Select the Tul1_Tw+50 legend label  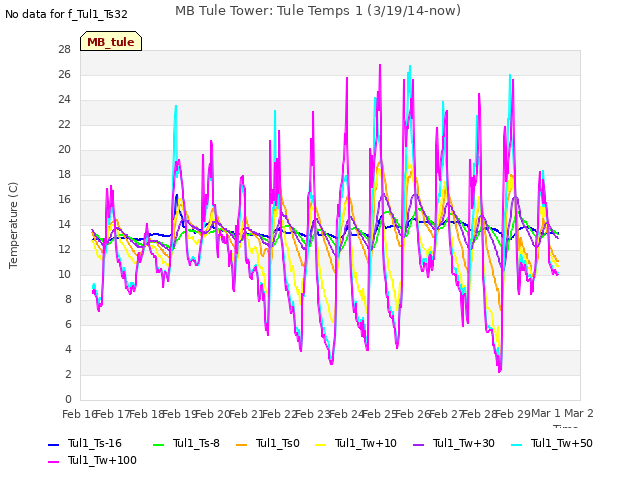[x=562, y=444]
